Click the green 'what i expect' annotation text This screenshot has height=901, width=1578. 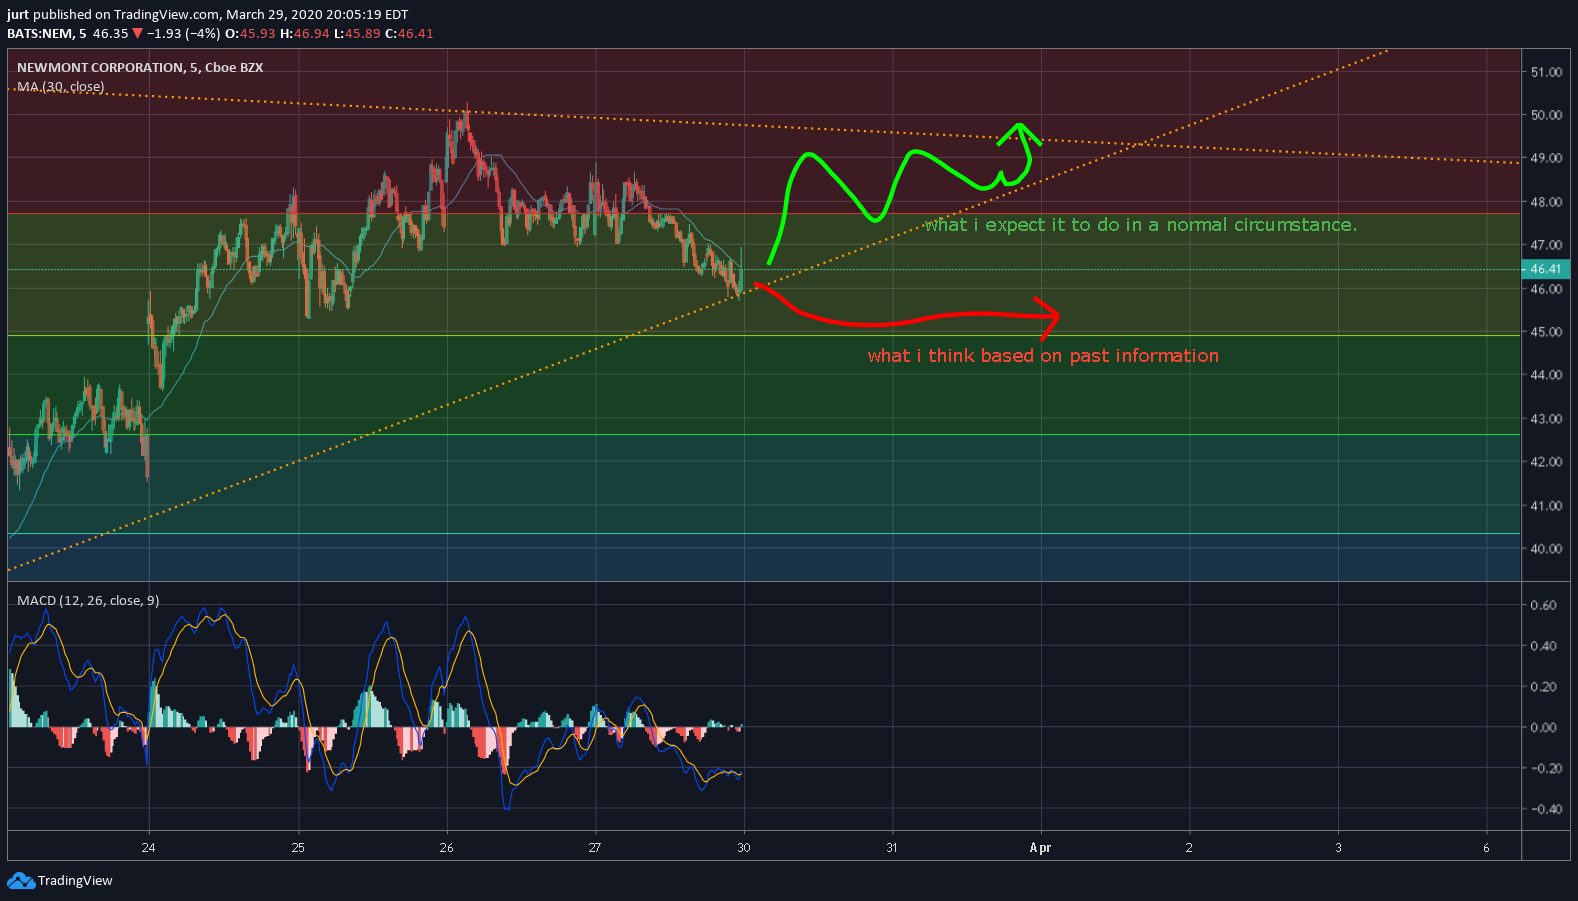pos(1141,225)
